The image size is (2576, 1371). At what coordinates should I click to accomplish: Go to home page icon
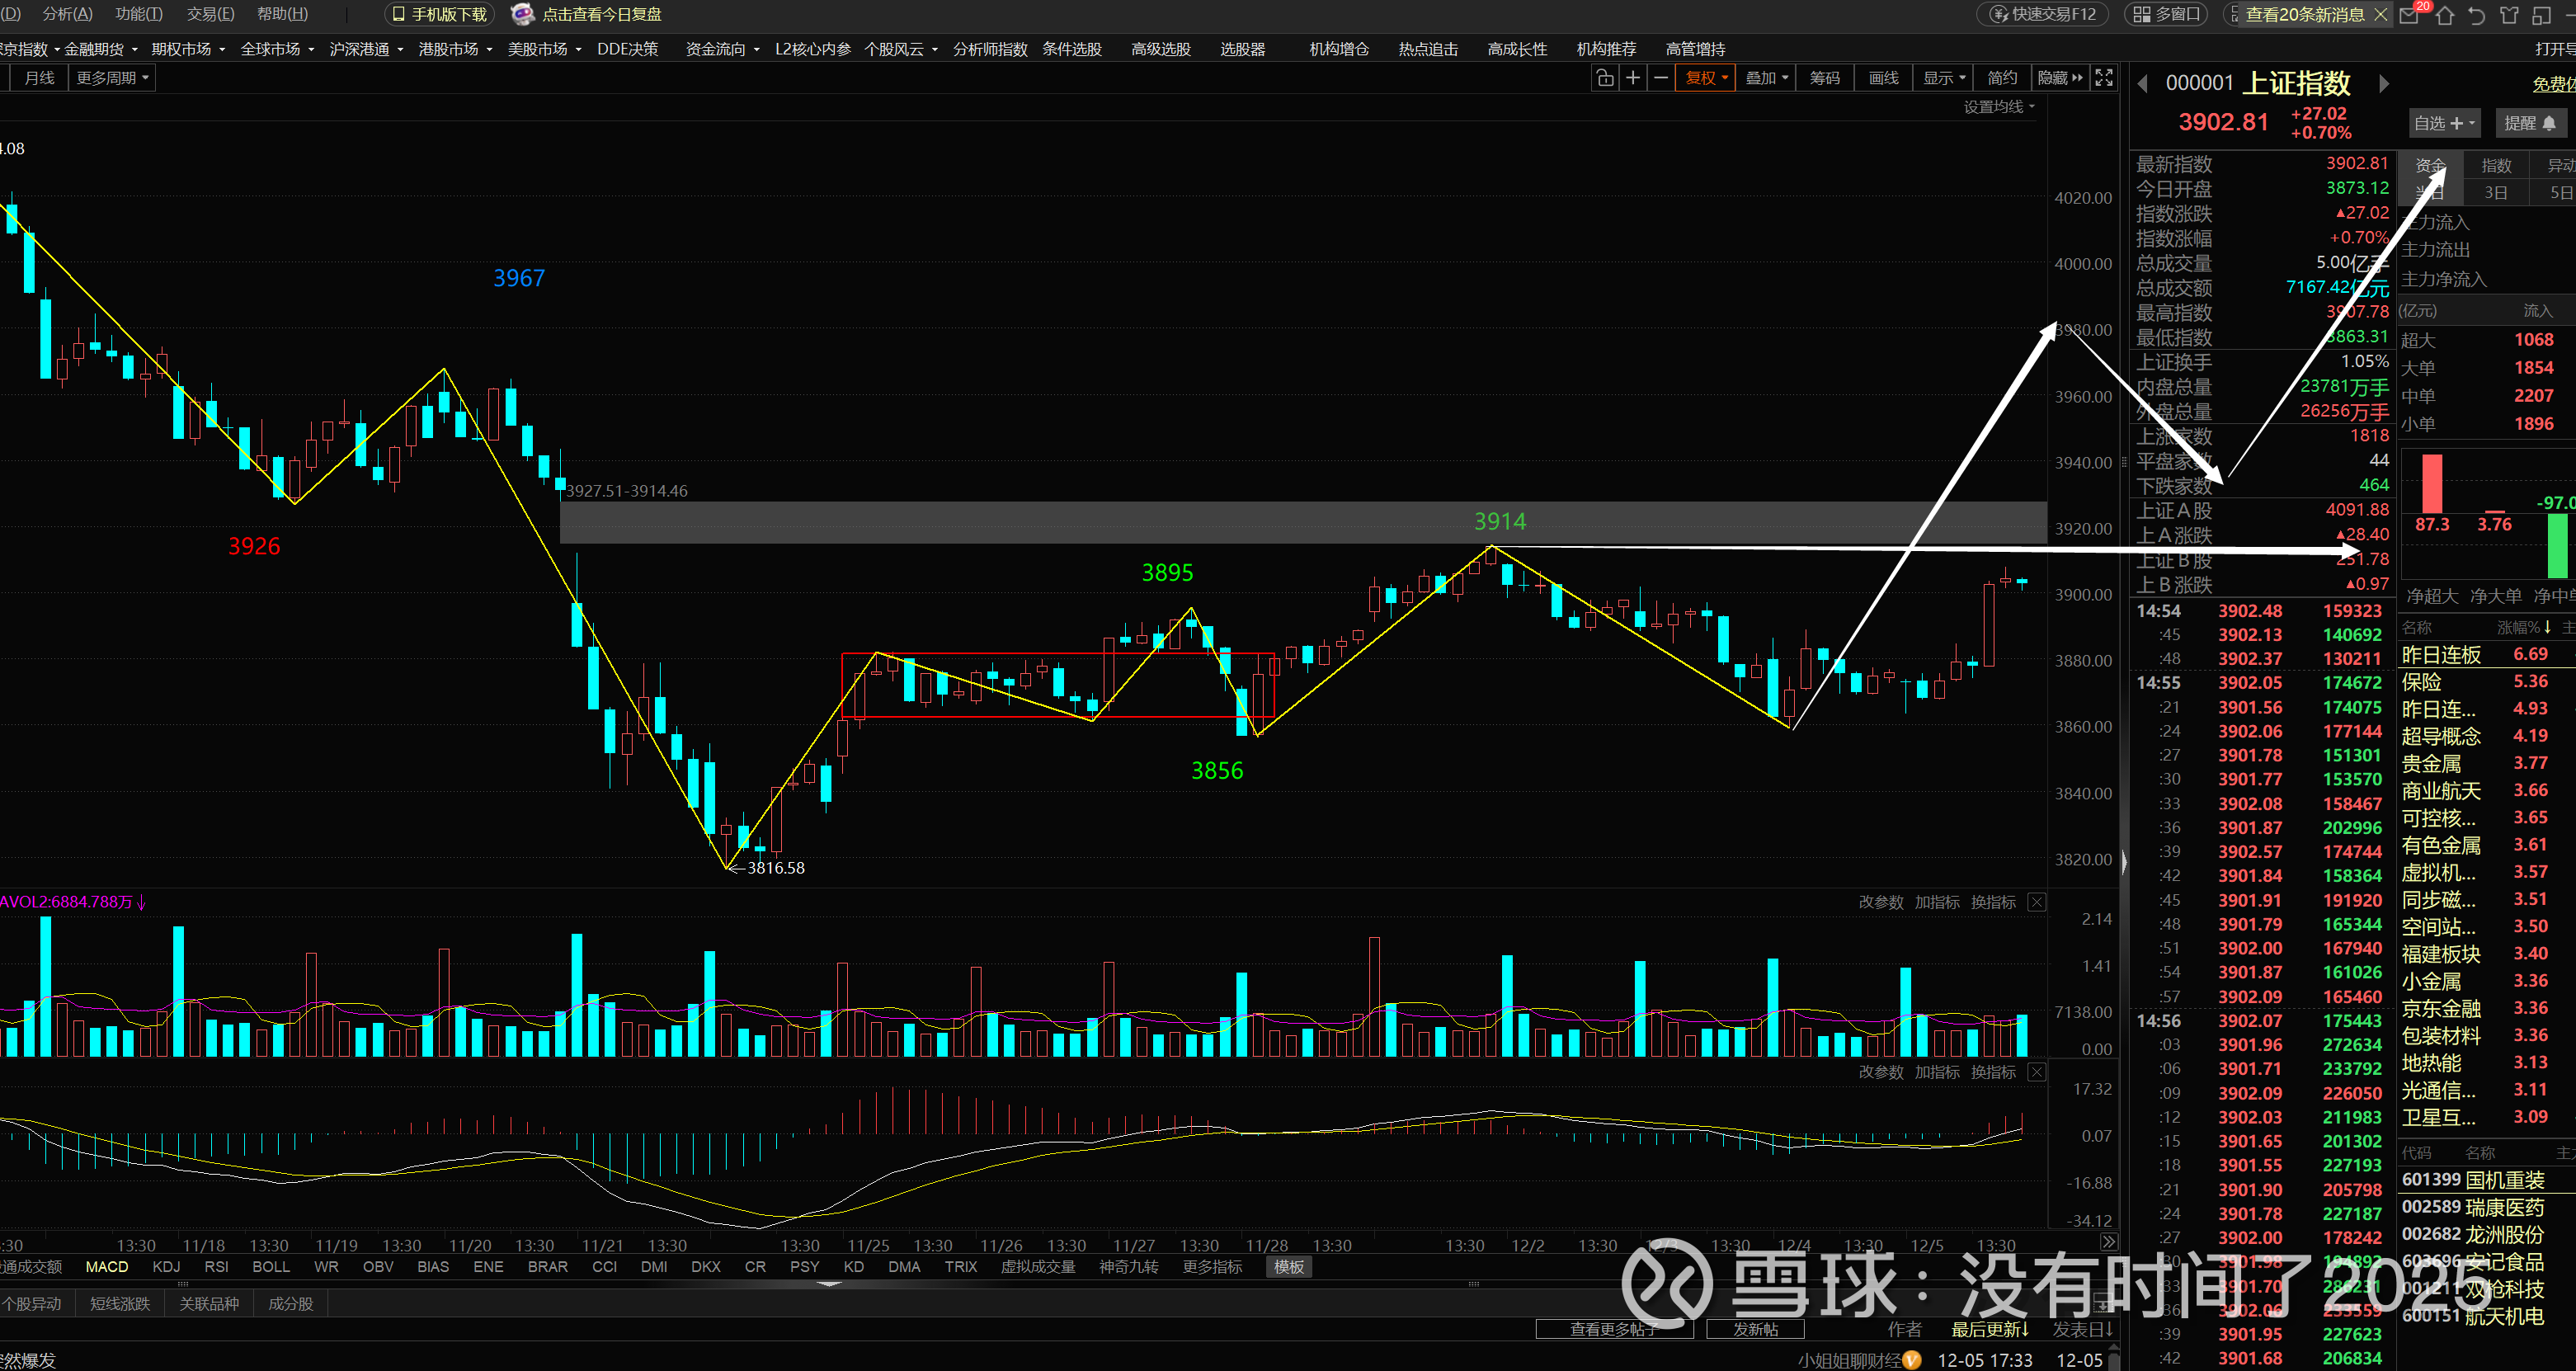coord(2445,15)
